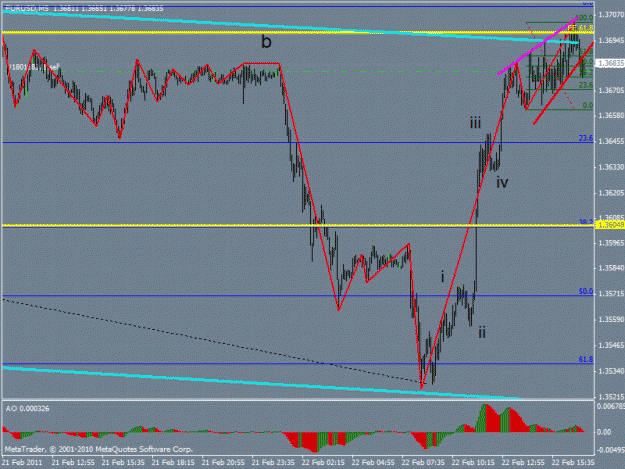The height and width of the screenshot is (469, 625).
Task: Click the "AO 0.000326" indicator label
Action: click(28, 408)
